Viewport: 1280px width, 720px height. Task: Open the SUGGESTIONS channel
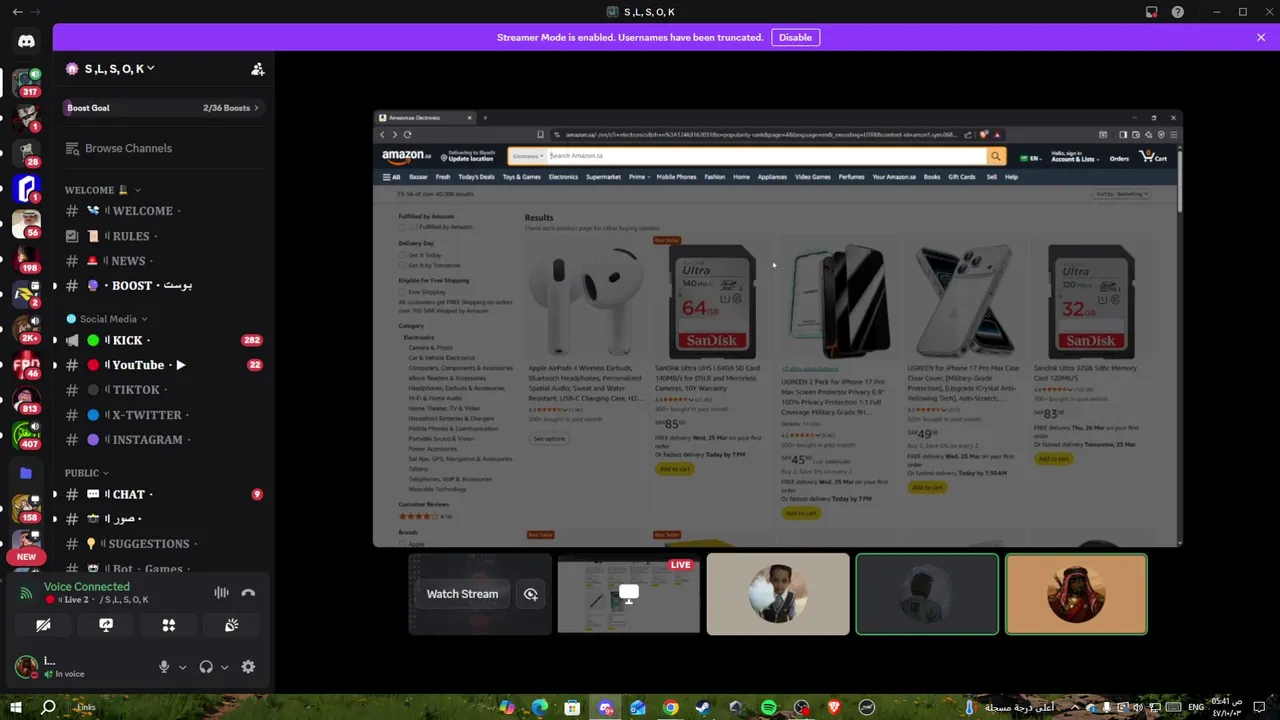[163, 544]
